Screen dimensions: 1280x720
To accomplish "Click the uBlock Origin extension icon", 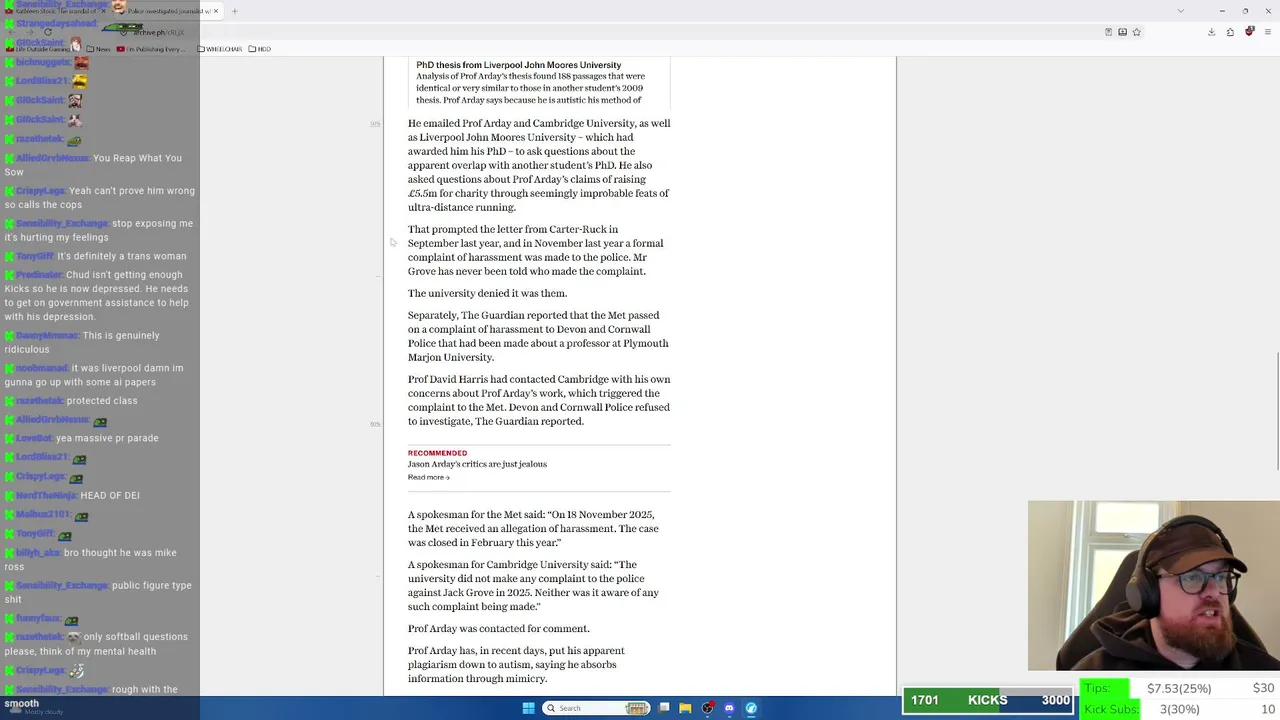I will pyautogui.click(x=1249, y=32).
